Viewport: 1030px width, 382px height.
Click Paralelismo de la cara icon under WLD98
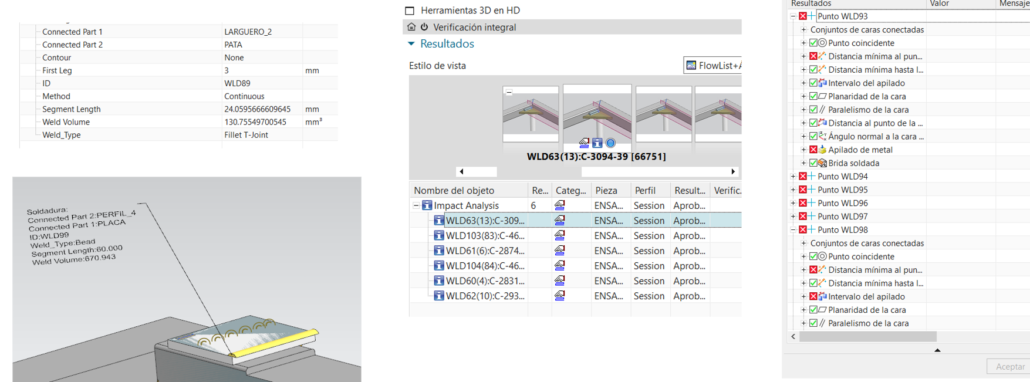click(822, 323)
